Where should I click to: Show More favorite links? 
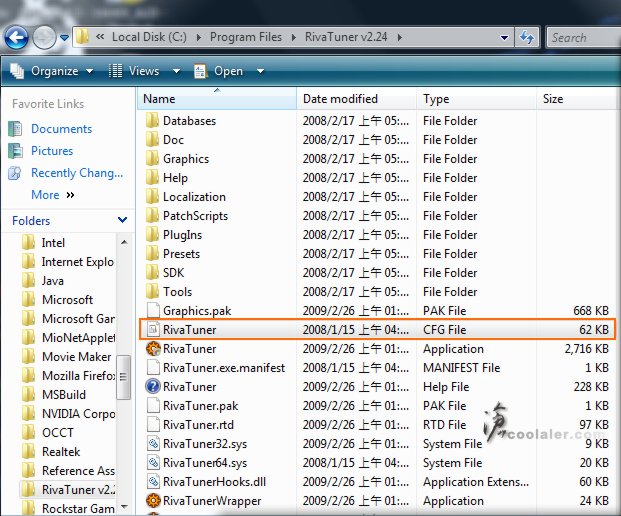pos(53,195)
